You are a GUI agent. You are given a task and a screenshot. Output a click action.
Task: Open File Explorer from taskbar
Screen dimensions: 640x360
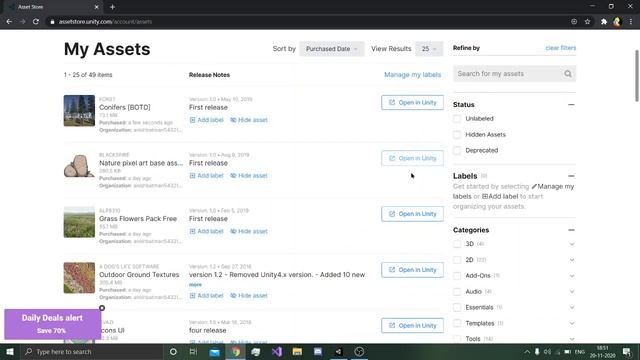click(x=297, y=351)
